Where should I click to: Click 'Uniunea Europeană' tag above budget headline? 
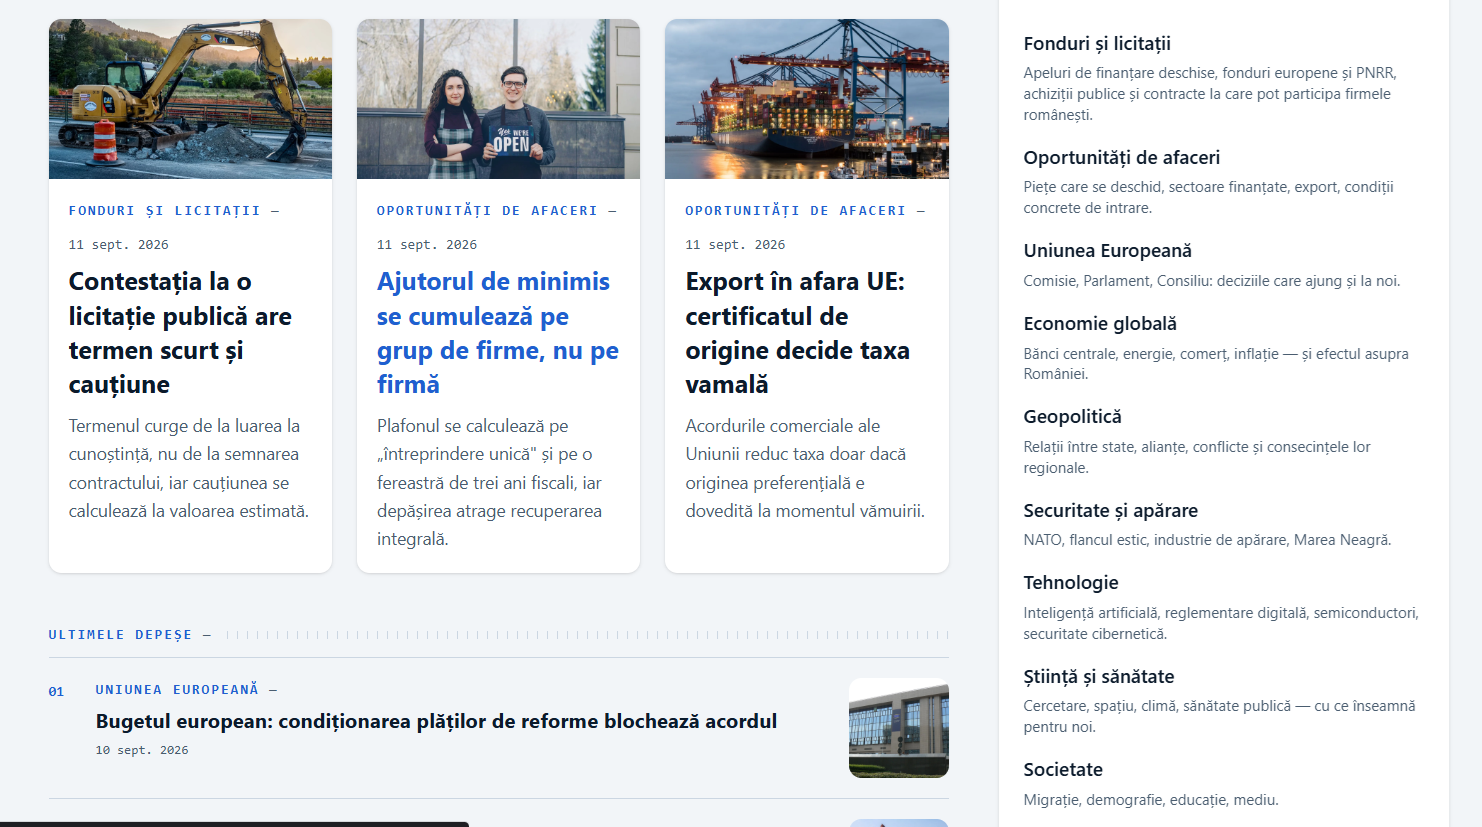[177, 690]
